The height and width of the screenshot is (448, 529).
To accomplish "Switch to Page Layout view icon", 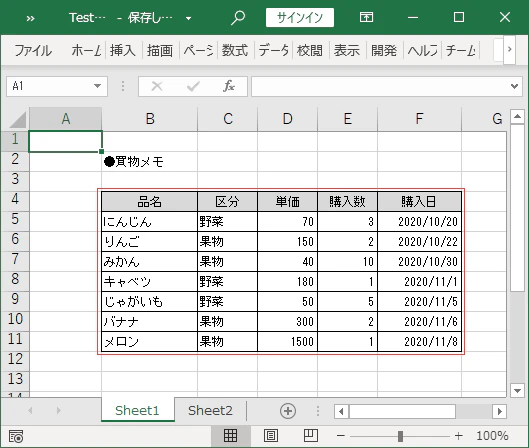I will [x=271, y=436].
